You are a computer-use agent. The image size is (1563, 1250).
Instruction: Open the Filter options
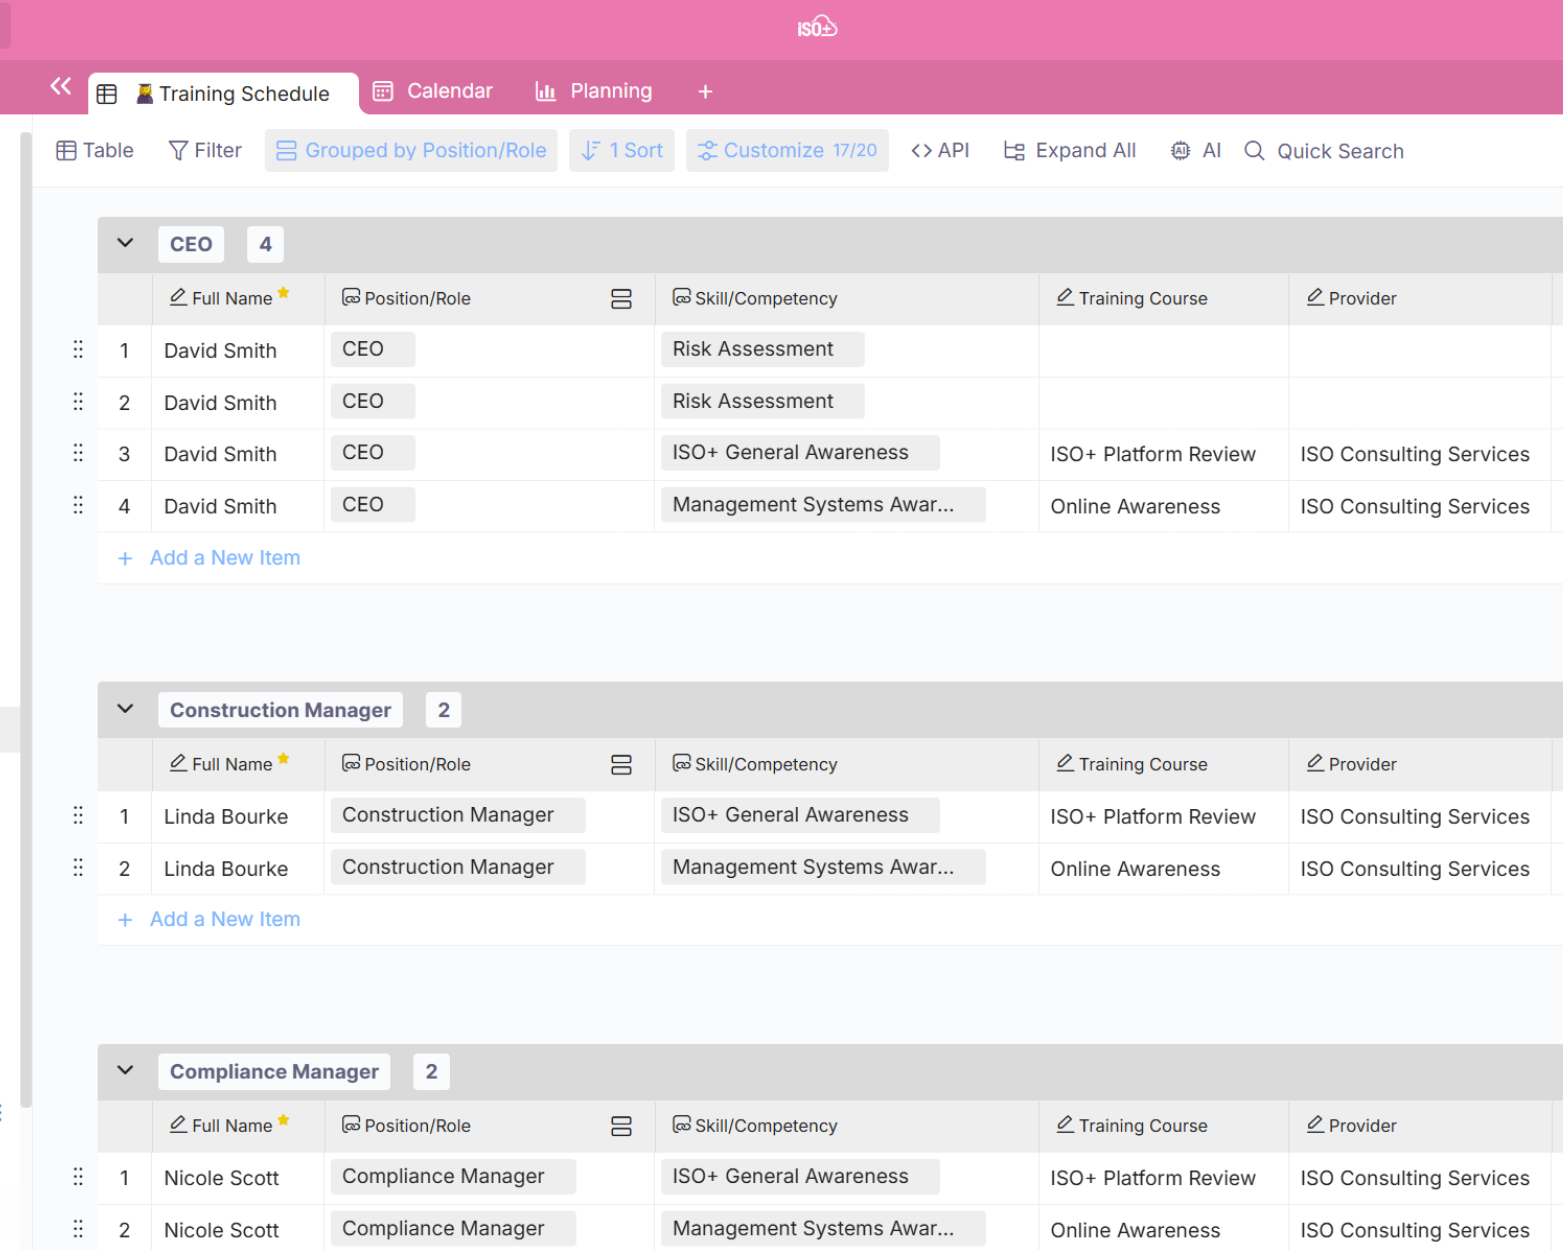pos(205,151)
